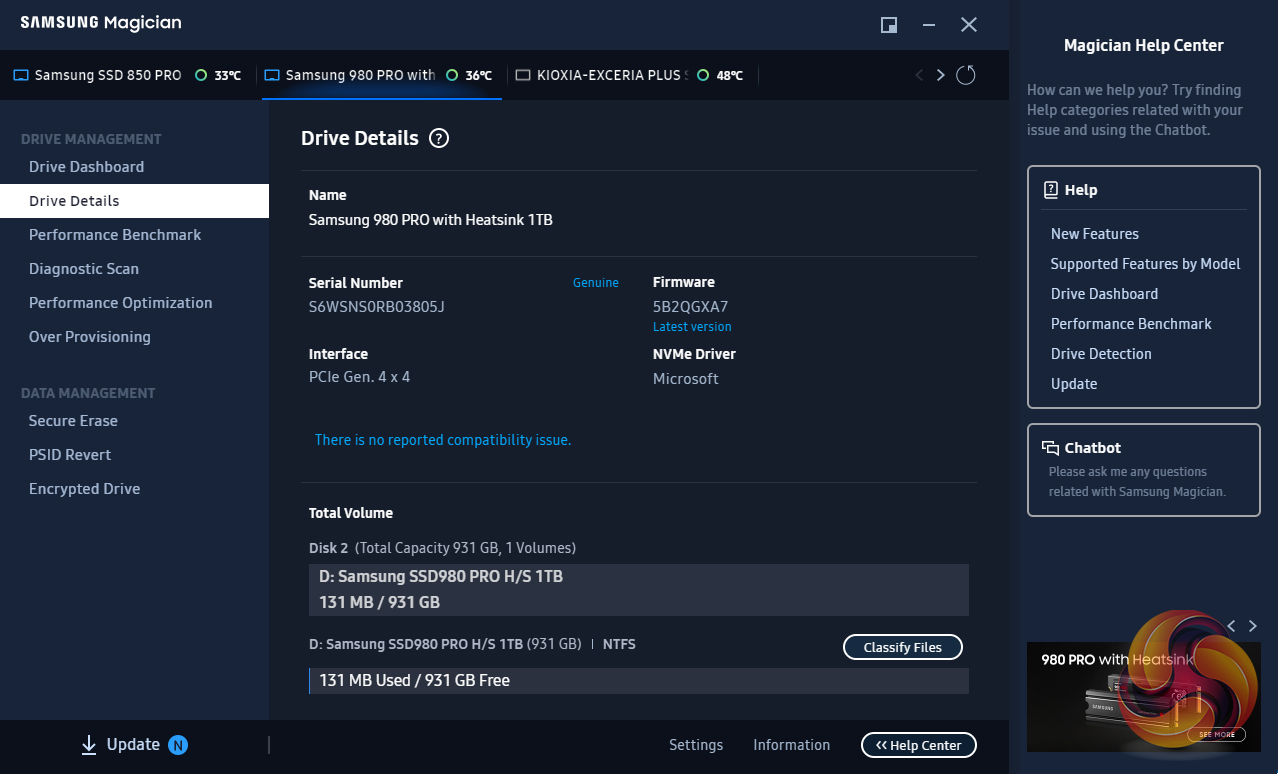
Task: Click the PCIe Gen. 4 x 4 interface value
Action: tap(360, 378)
